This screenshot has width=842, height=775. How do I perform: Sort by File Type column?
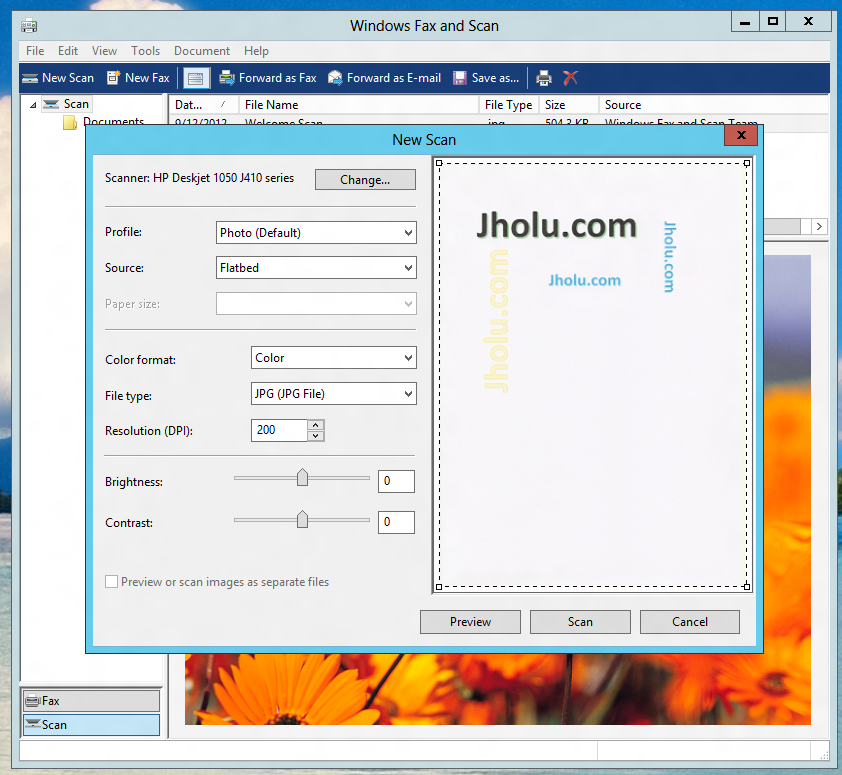click(x=509, y=105)
